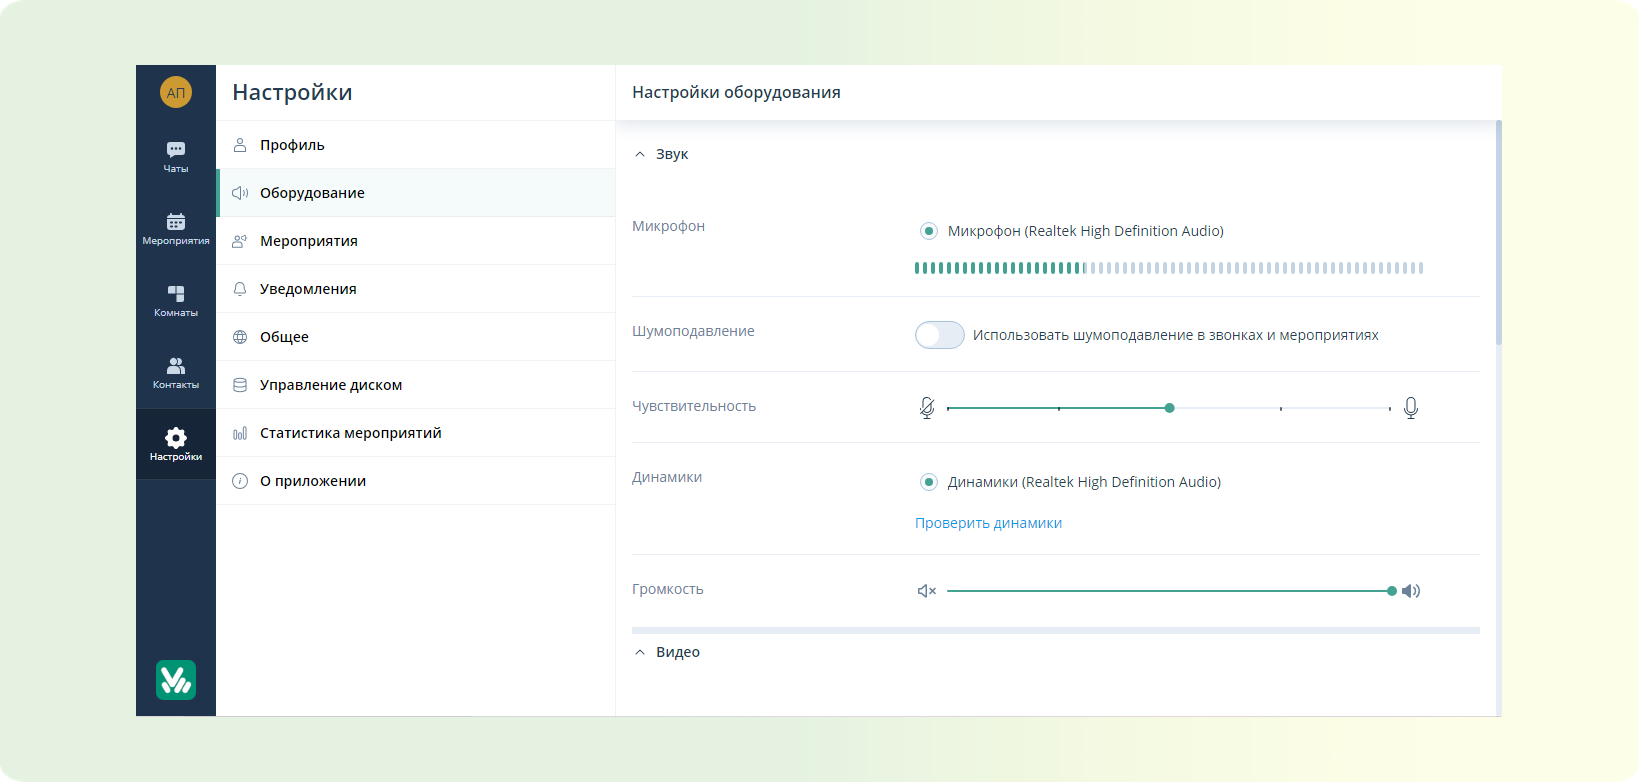Screen dimensions: 1639x782
Task: Open the Профиль settings item
Action: coord(292,145)
